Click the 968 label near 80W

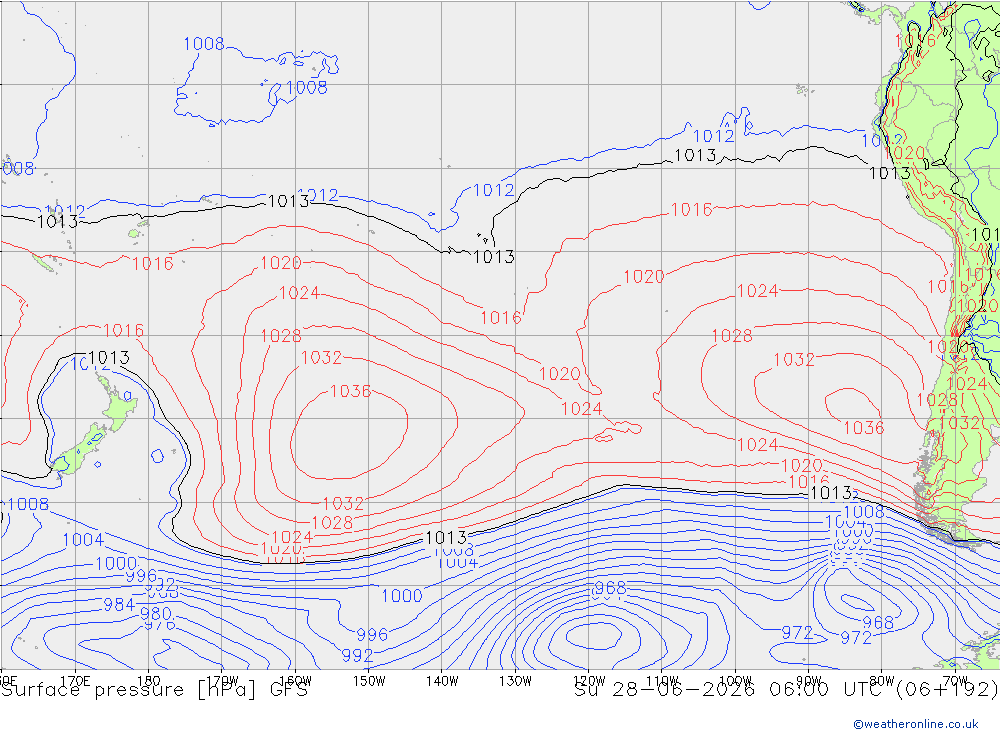[878, 623]
